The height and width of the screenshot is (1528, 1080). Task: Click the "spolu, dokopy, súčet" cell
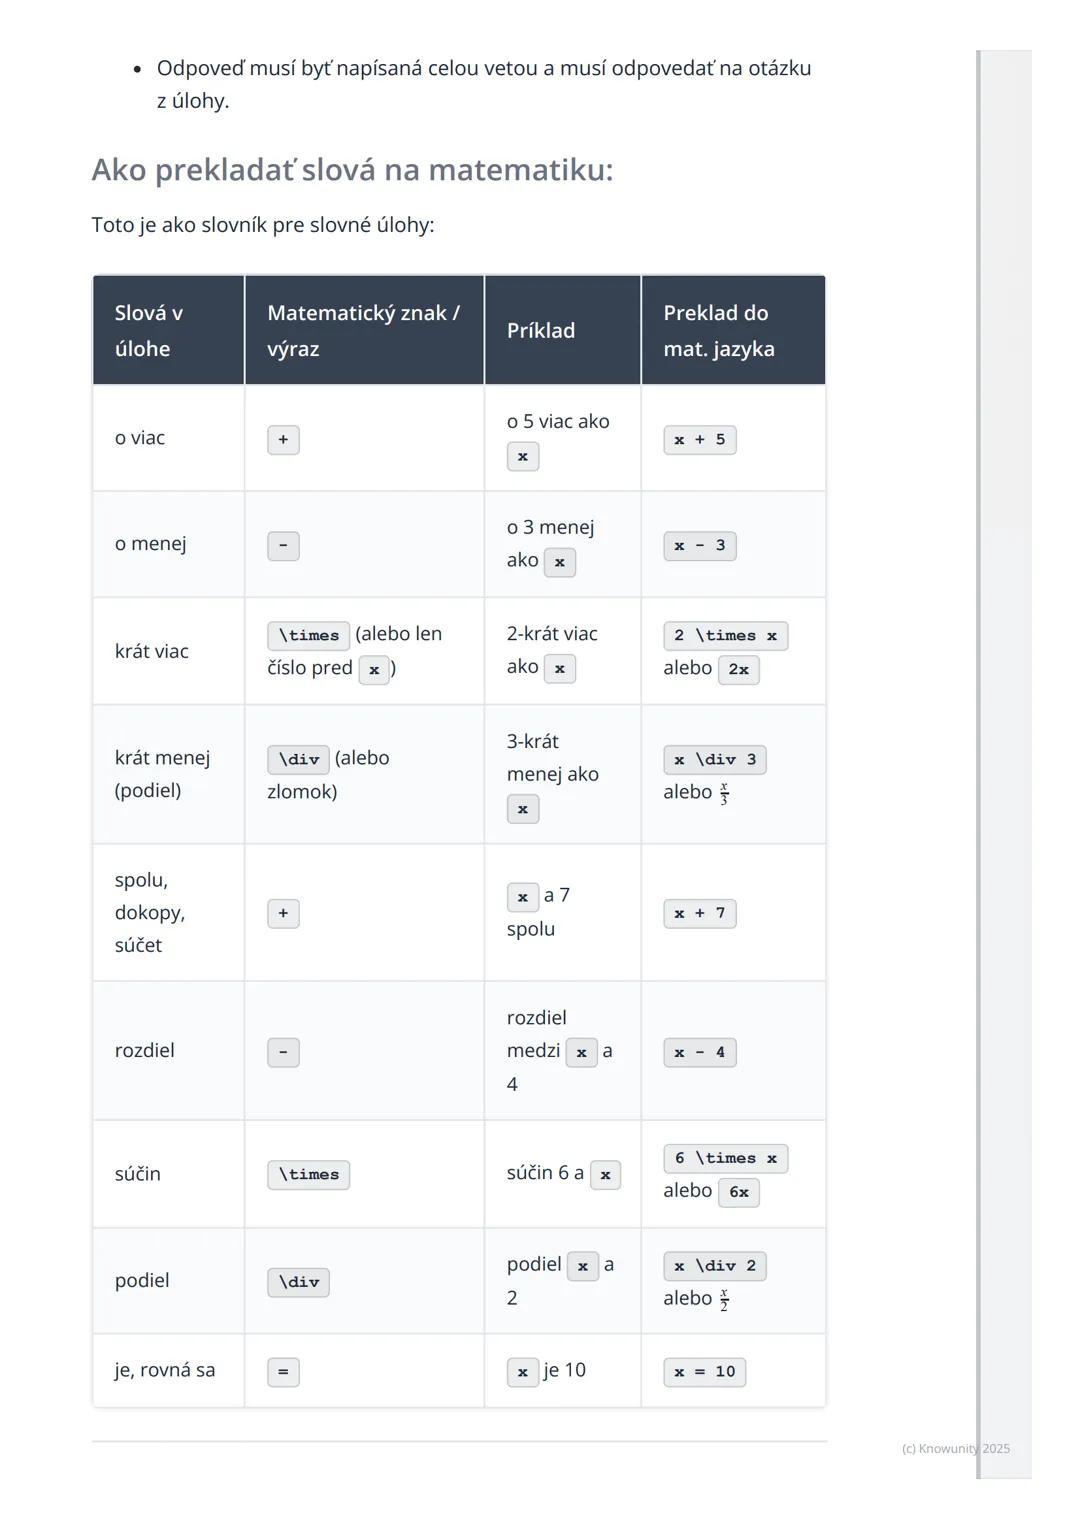tap(150, 912)
